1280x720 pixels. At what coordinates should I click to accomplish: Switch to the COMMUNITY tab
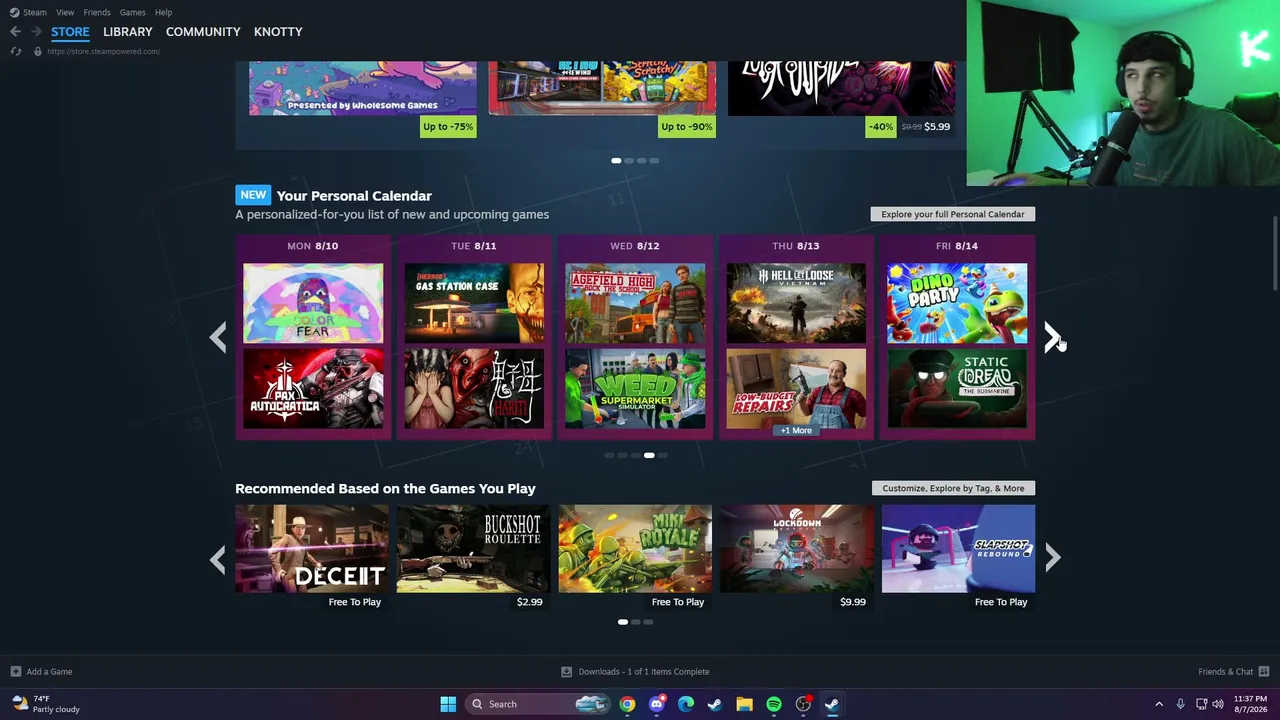point(203,32)
